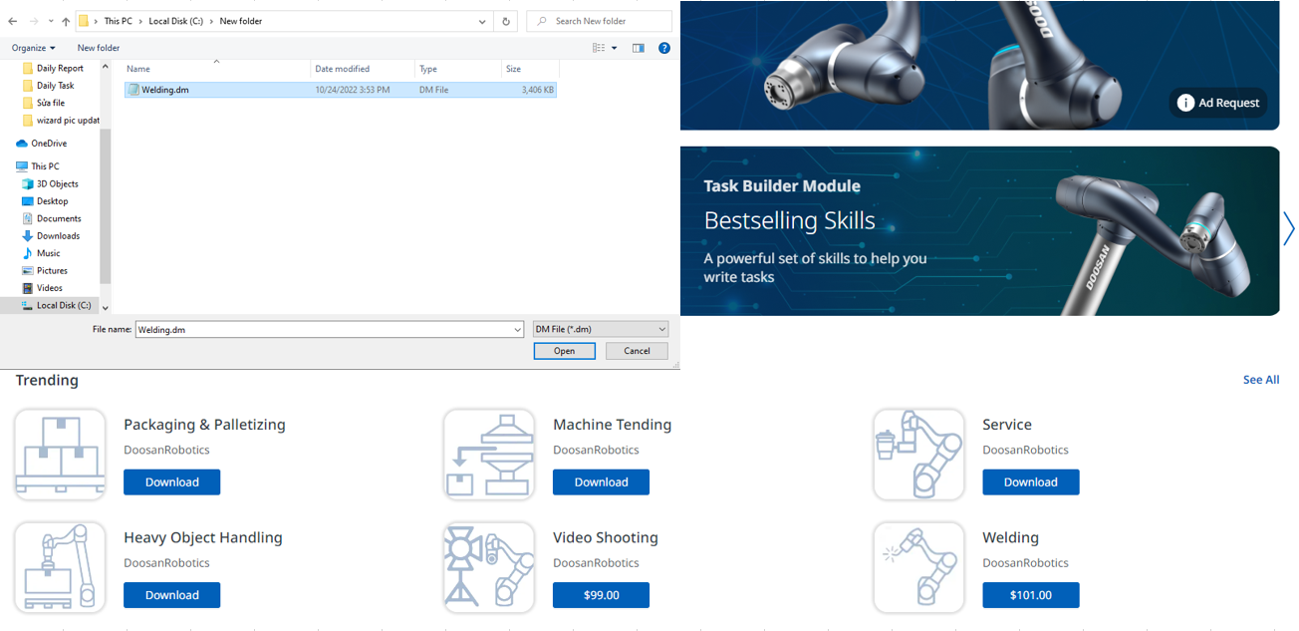Download the Service module
1299x631 pixels.
tap(1031, 482)
